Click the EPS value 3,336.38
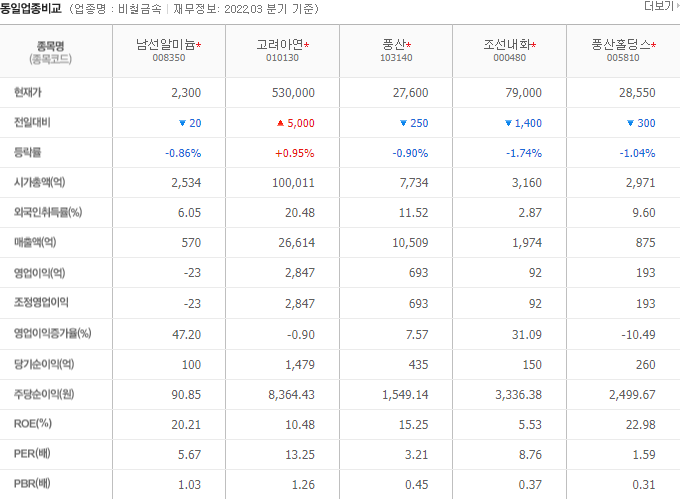 519,395
